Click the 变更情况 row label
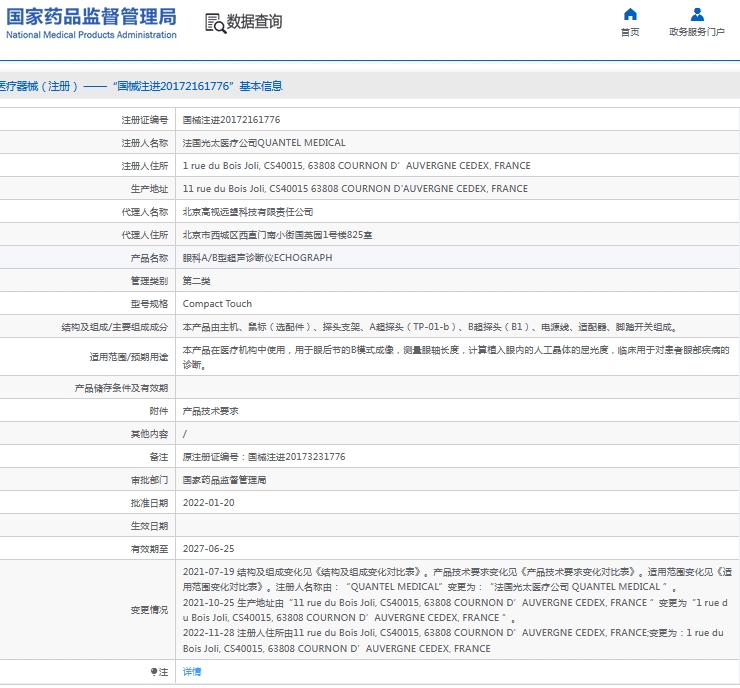Viewport: 740px width, 688px height. pos(149,610)
